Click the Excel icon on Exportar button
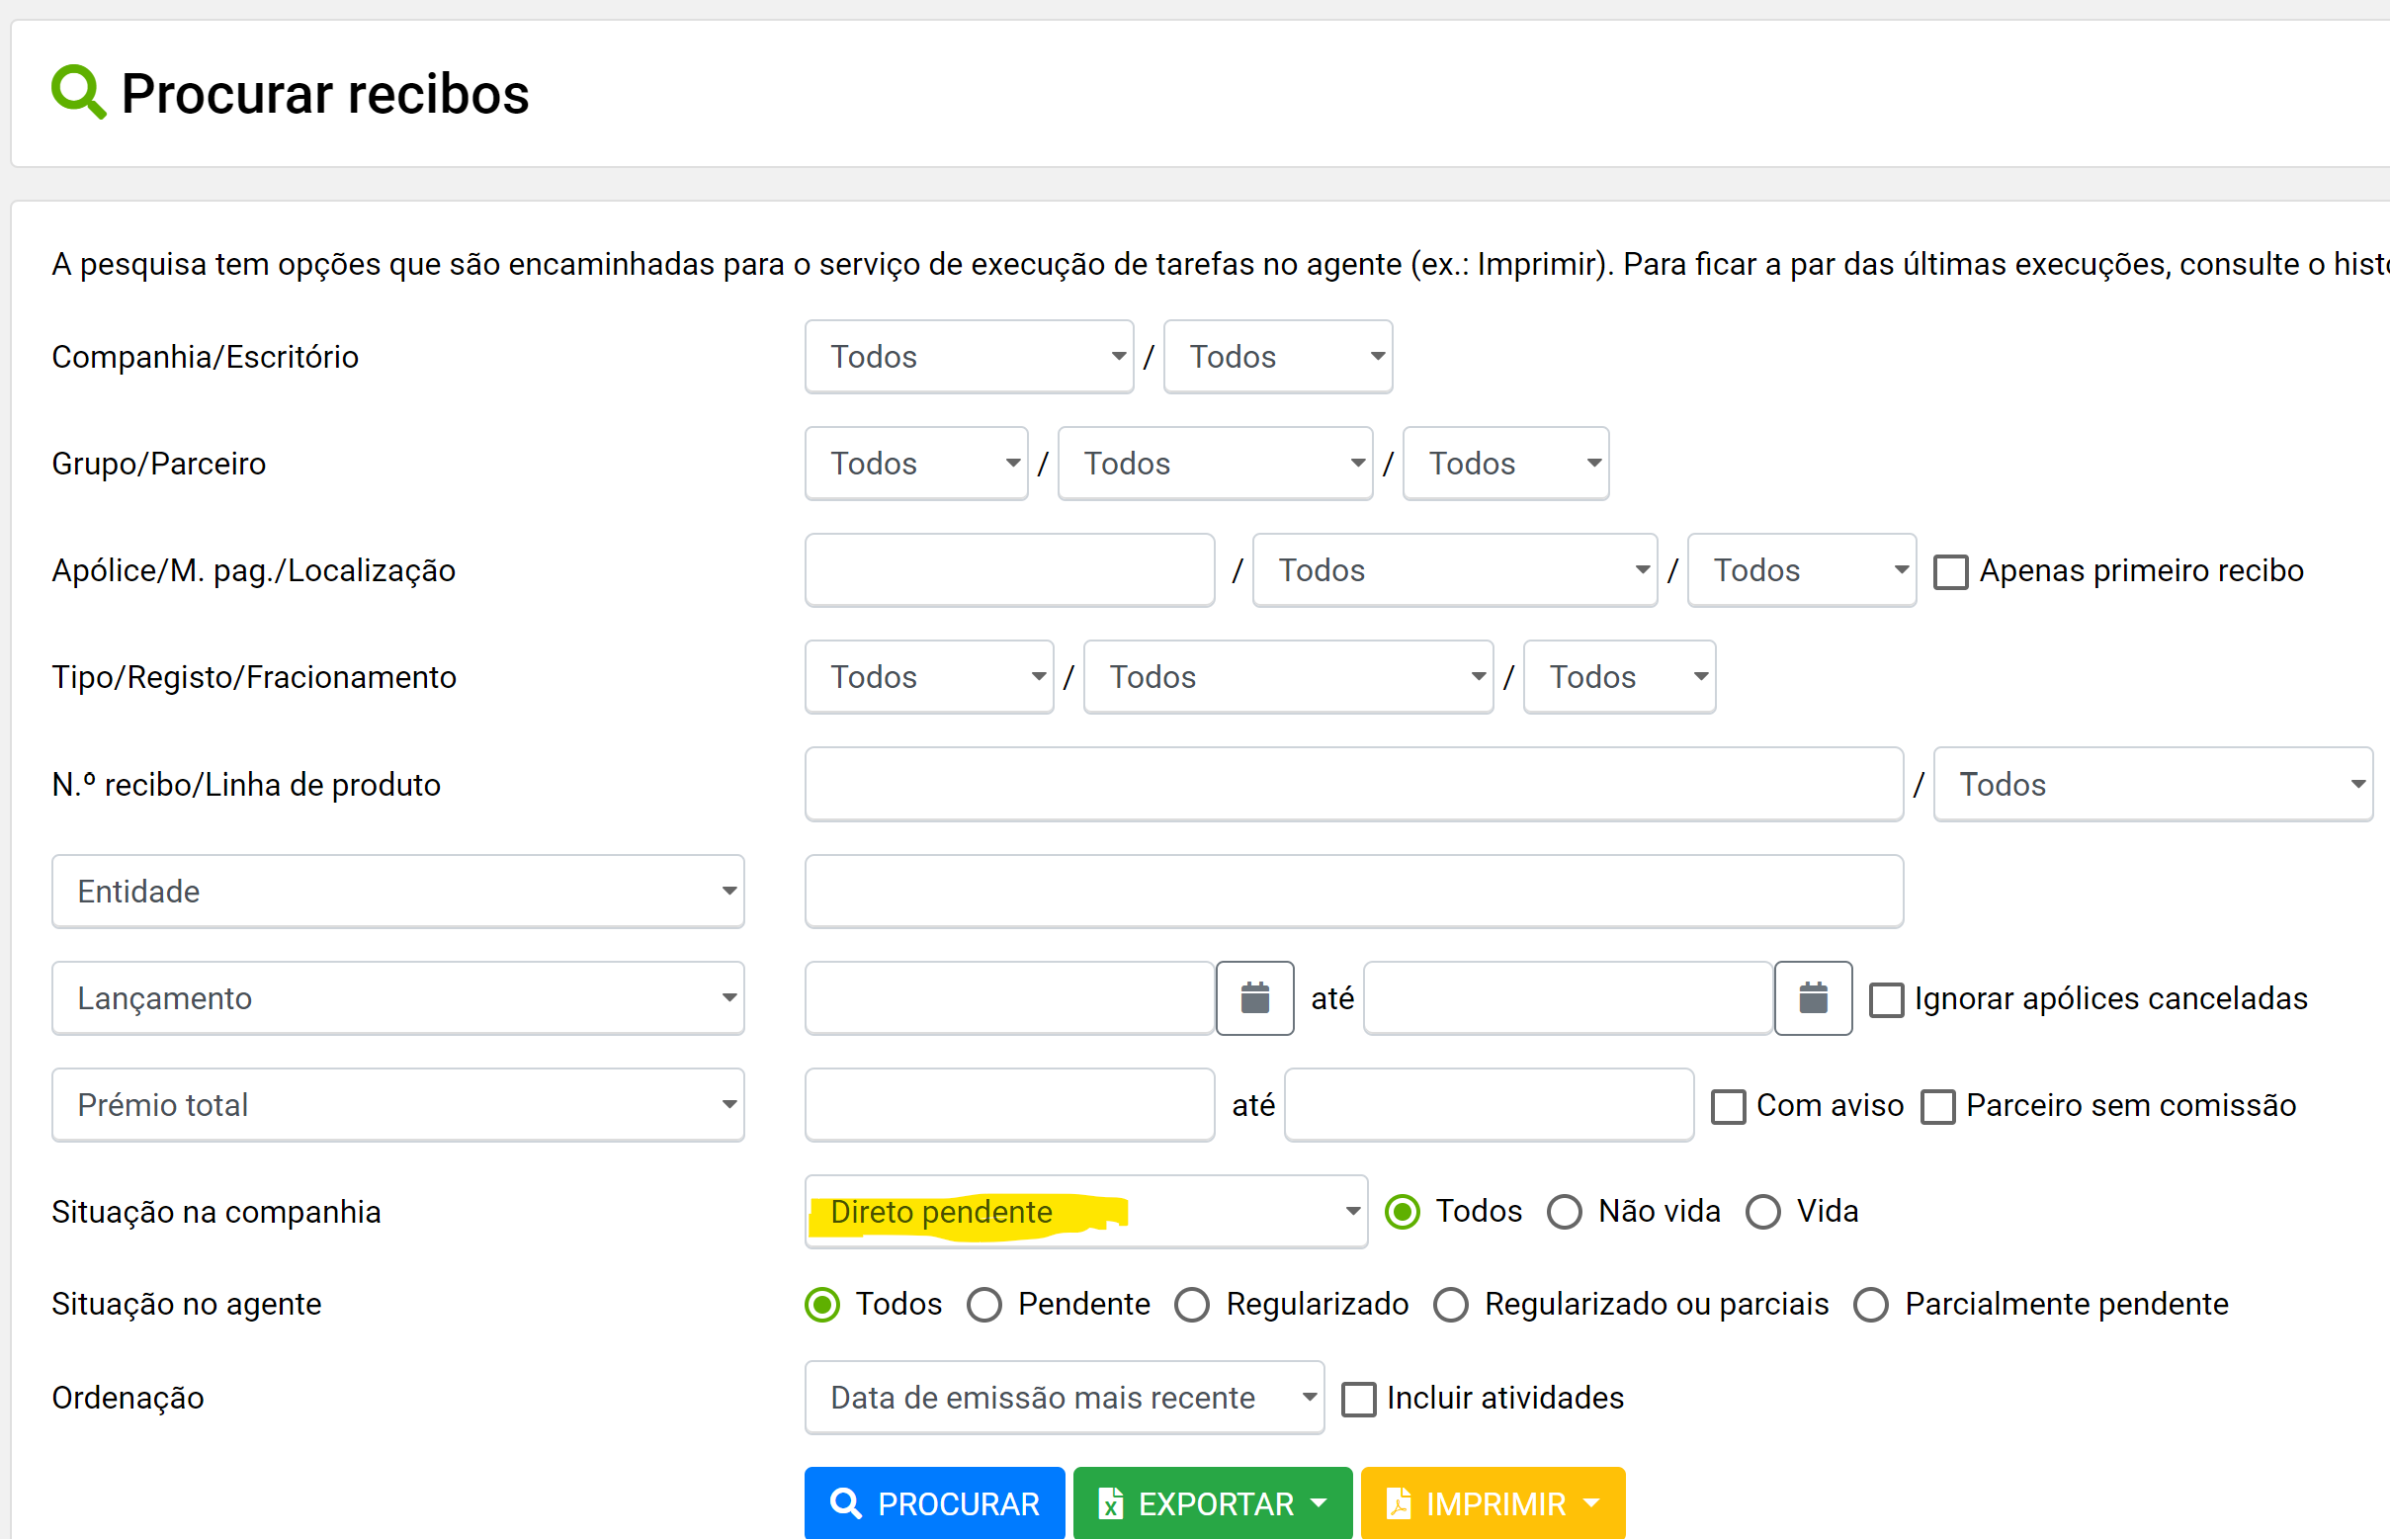 tap(1110, 1503)
